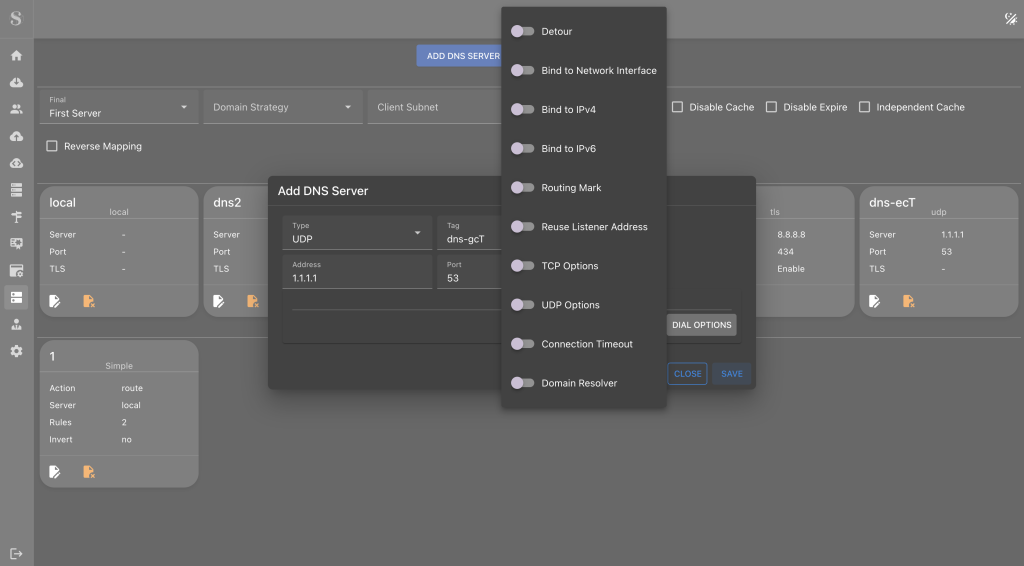This screenshot has height=566, width=1024.
Task: Delete the dns-ecT server card
Action: coord(908,301)
